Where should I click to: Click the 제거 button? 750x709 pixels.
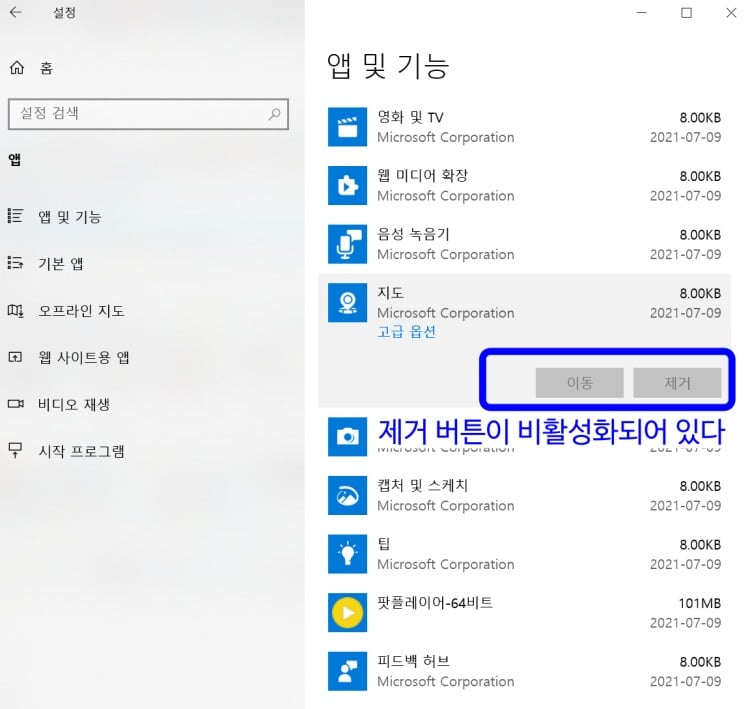pyautogui.click(x=677, y=382)
